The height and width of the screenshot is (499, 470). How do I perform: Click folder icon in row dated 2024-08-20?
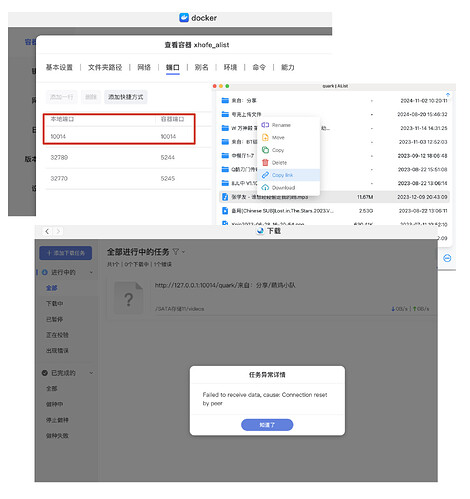(x=225, y=114)
